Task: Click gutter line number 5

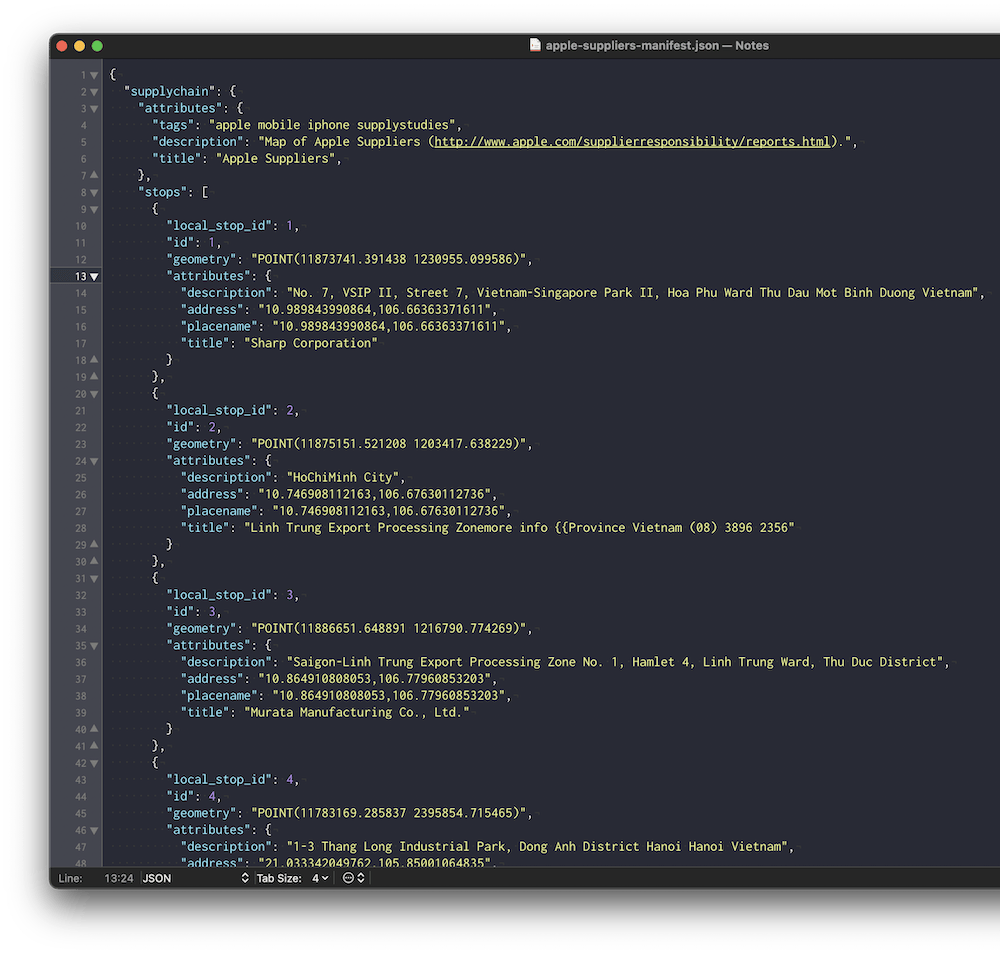Action: click(x=84, y=142)
